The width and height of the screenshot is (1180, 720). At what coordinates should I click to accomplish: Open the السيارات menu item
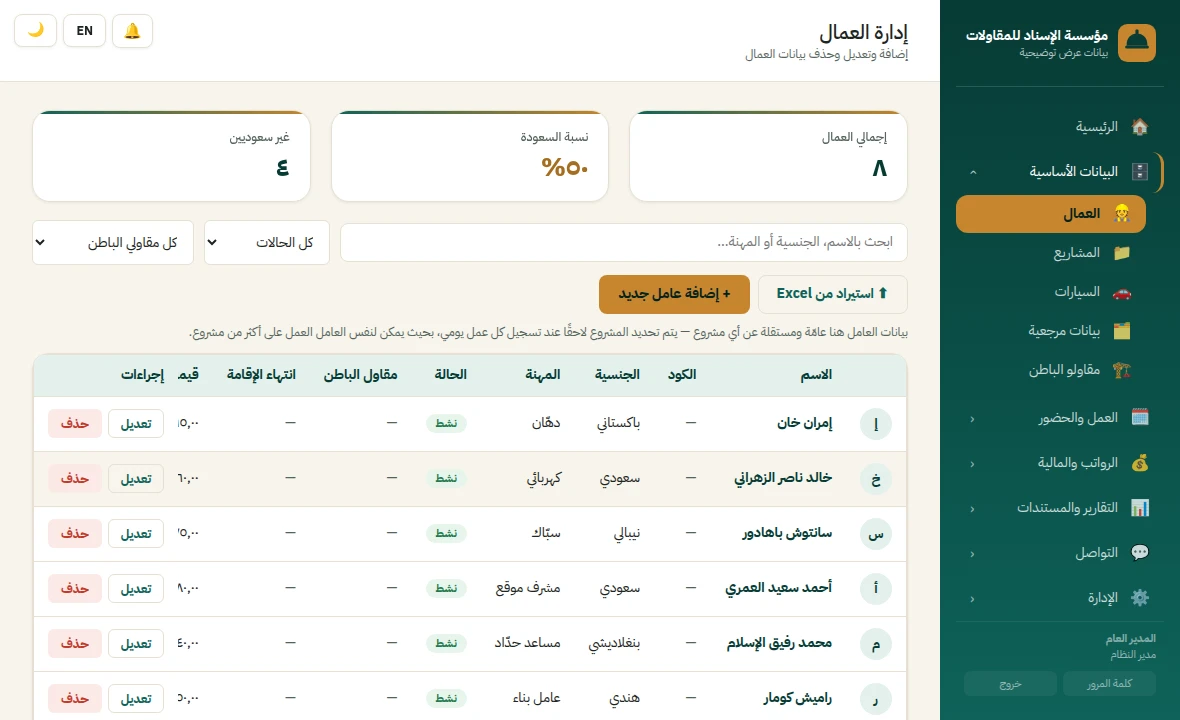(1051, 292)
